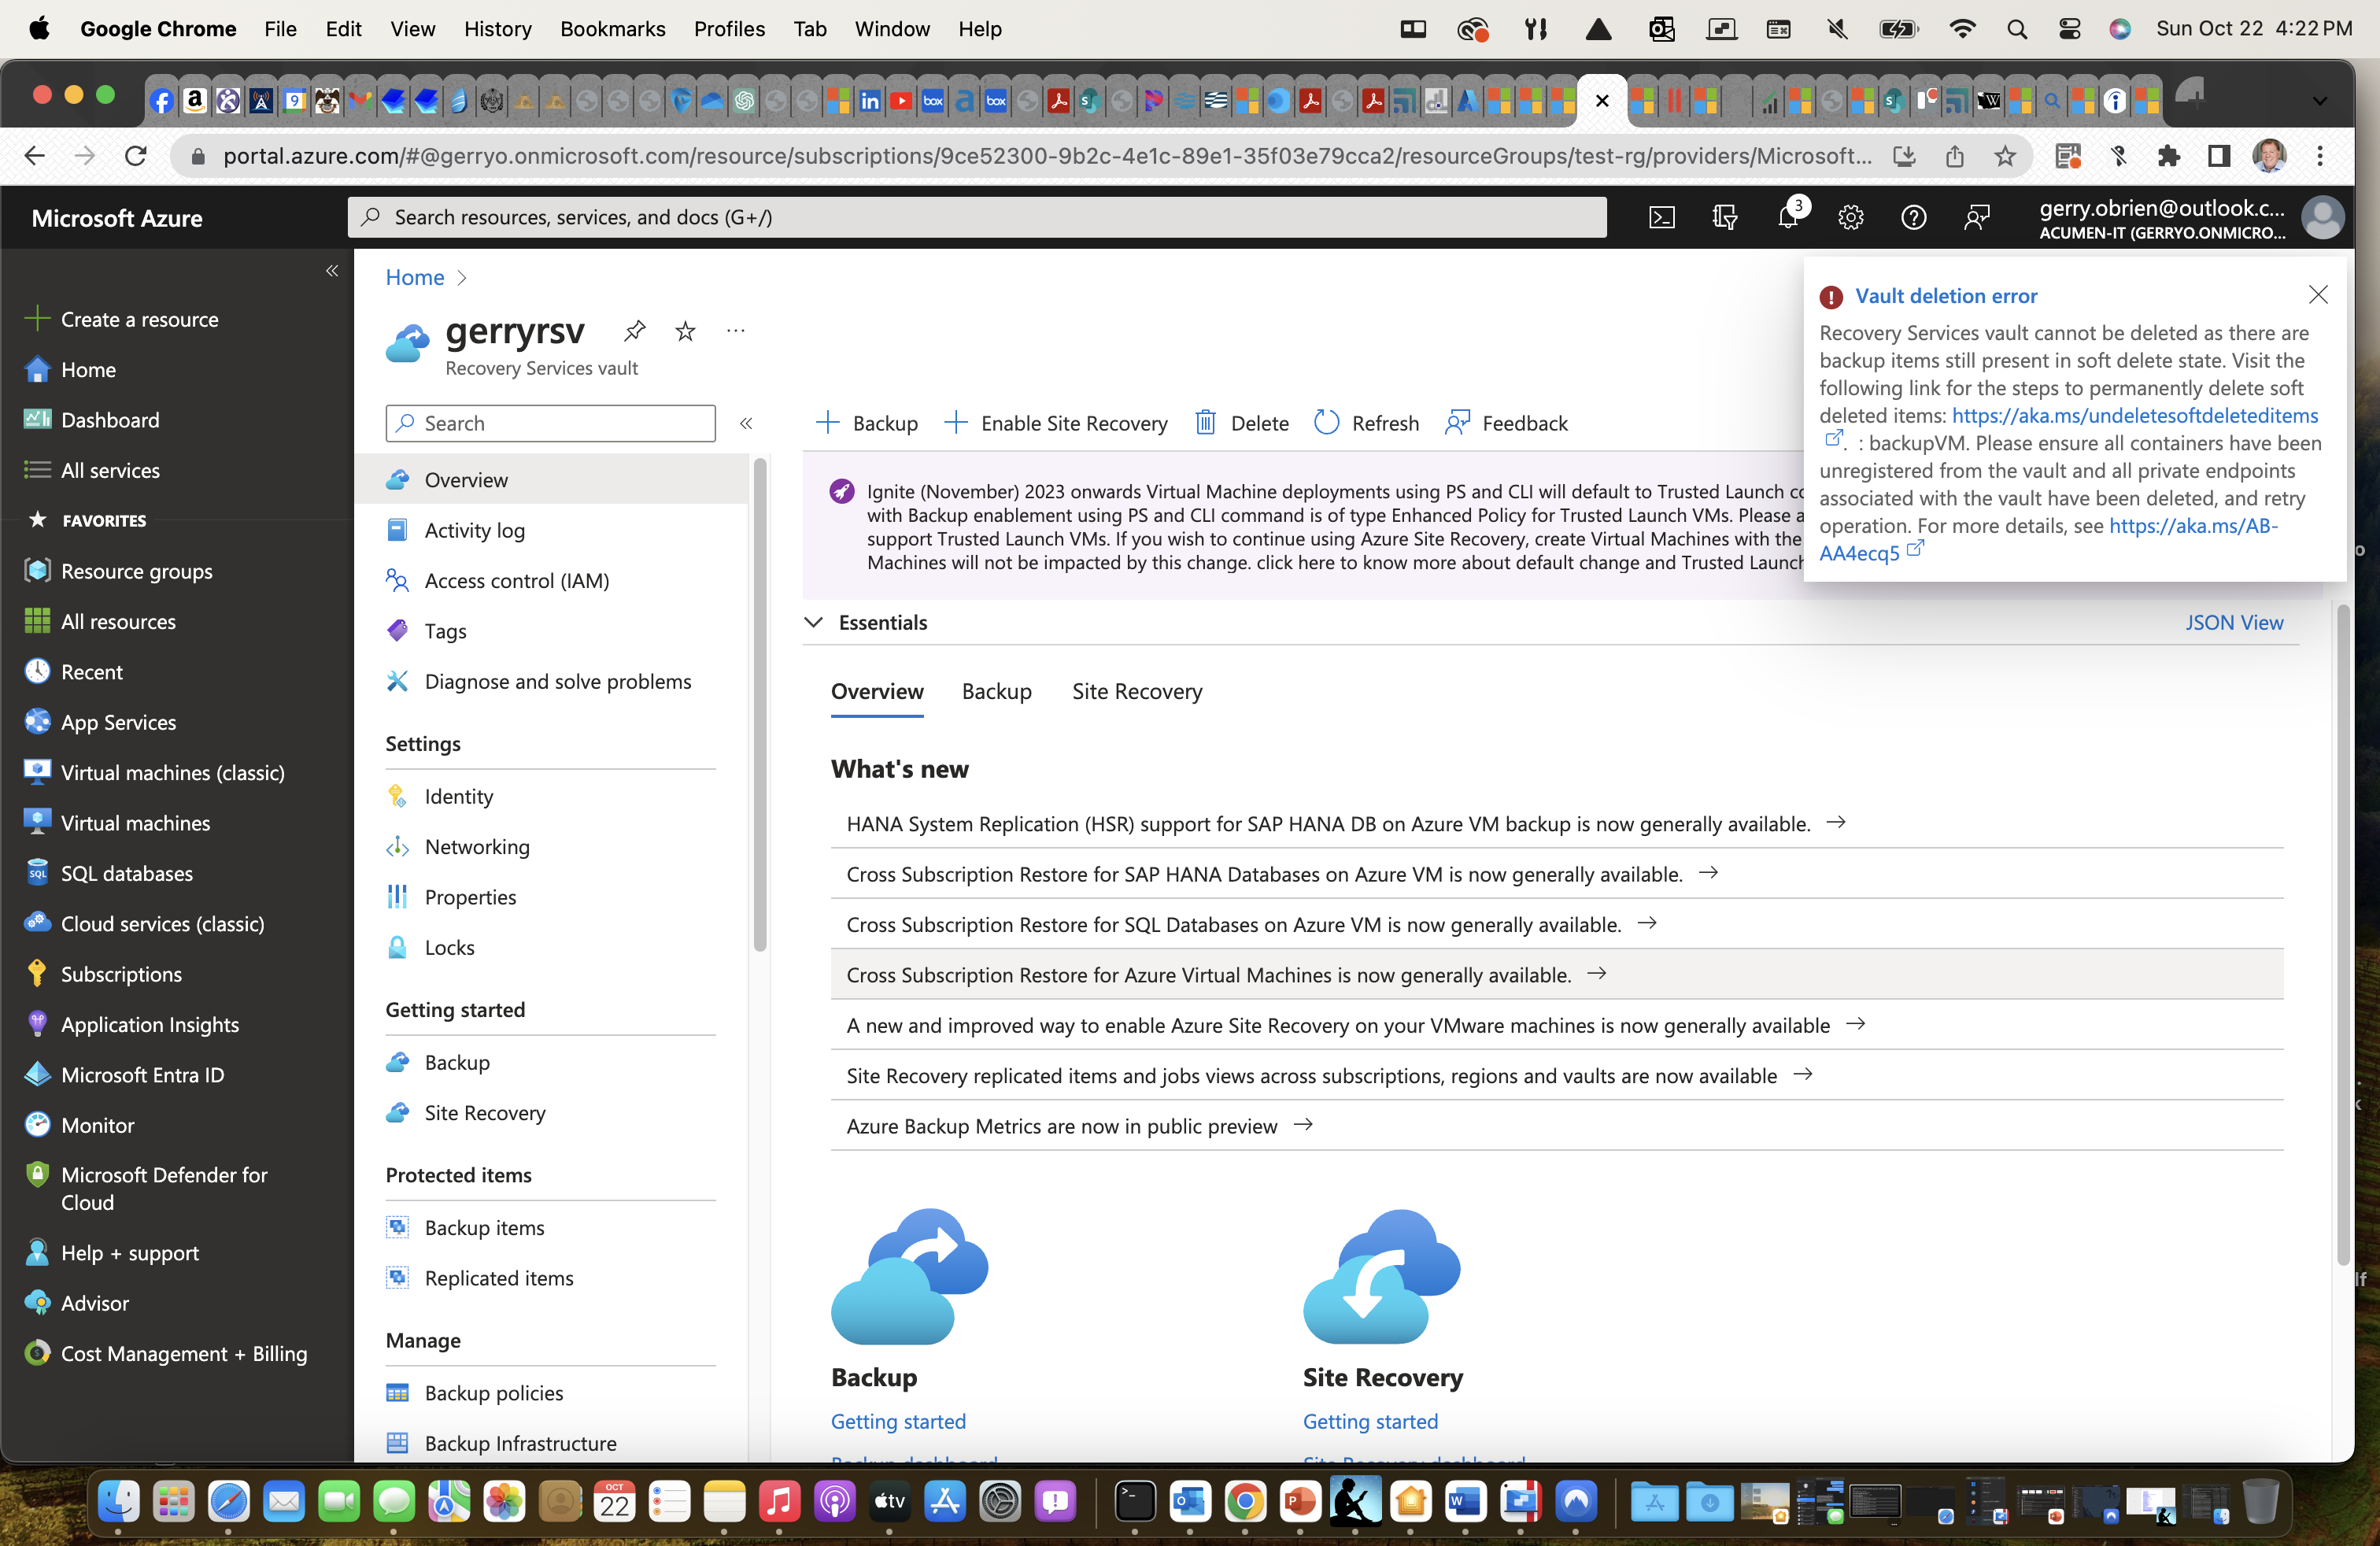Click the resource menu scrollbar
This screenshot has height=1546, width=2380.
tap(760, 705)
